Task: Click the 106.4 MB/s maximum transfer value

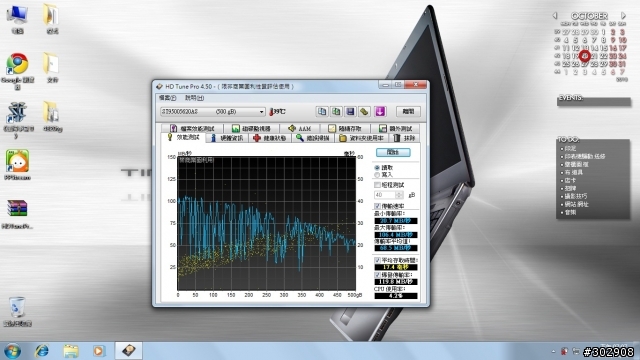Action: click(x=396, y=235)
